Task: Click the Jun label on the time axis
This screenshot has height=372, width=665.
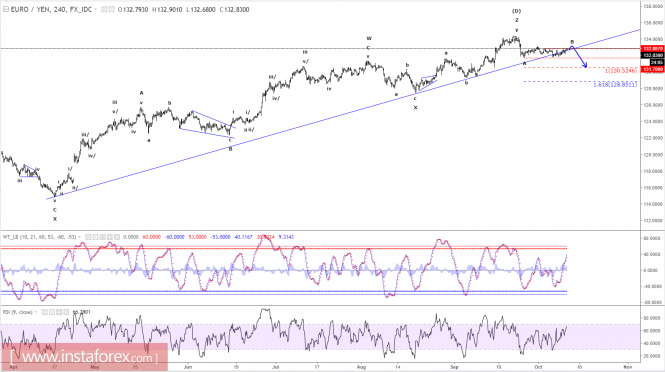Action: tap(187, 367)
